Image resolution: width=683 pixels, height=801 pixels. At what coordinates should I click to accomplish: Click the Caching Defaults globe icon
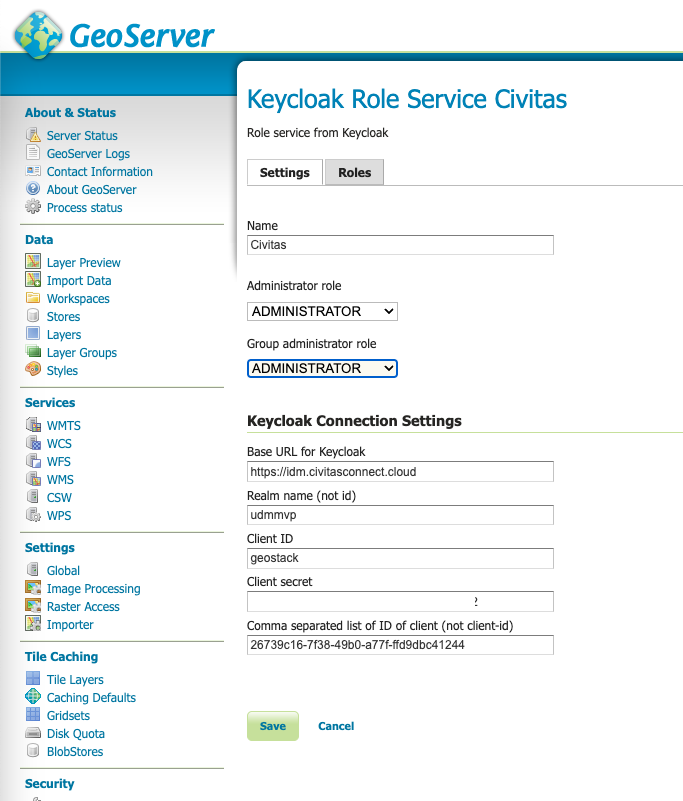click(x=33, y=696)
